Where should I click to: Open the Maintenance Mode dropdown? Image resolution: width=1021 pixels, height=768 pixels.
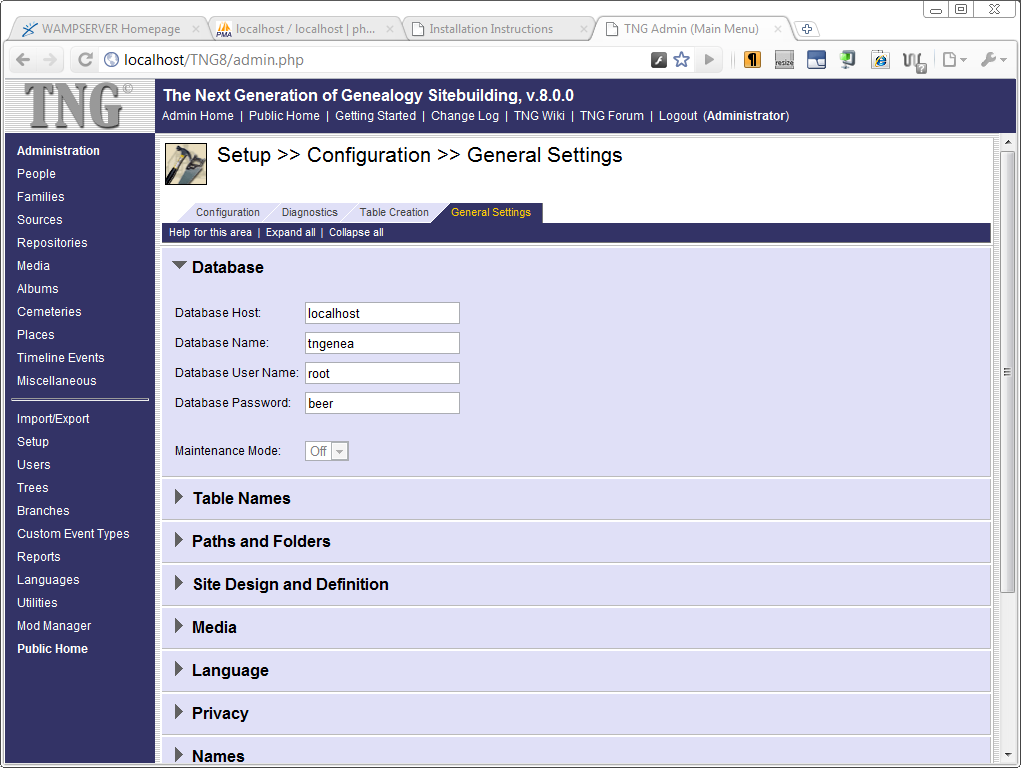coord(327,451)
